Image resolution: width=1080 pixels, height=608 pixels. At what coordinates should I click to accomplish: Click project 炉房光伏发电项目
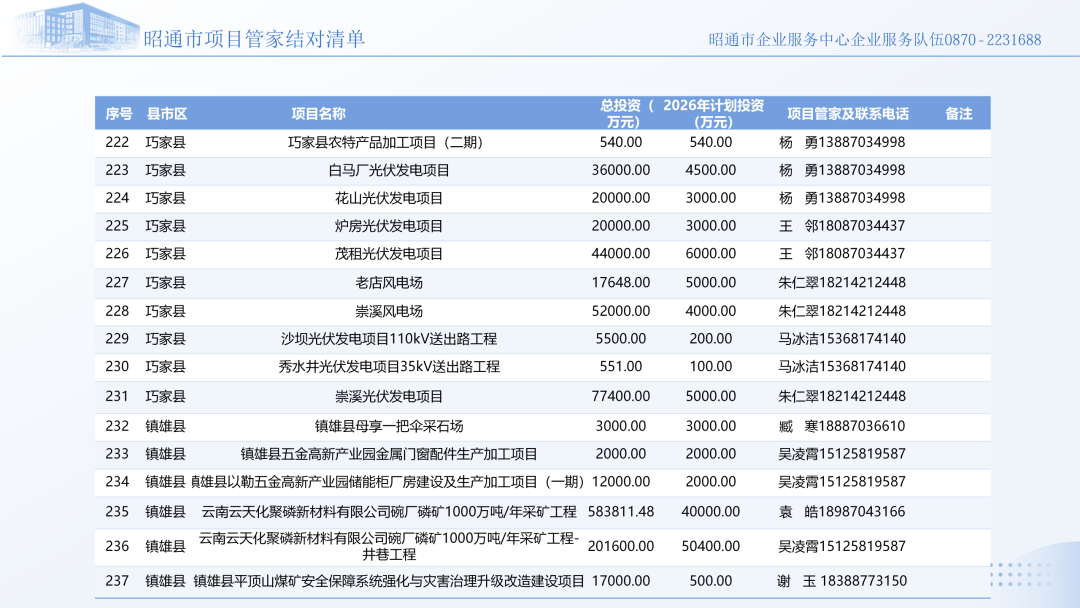click(x=388, y=226)
